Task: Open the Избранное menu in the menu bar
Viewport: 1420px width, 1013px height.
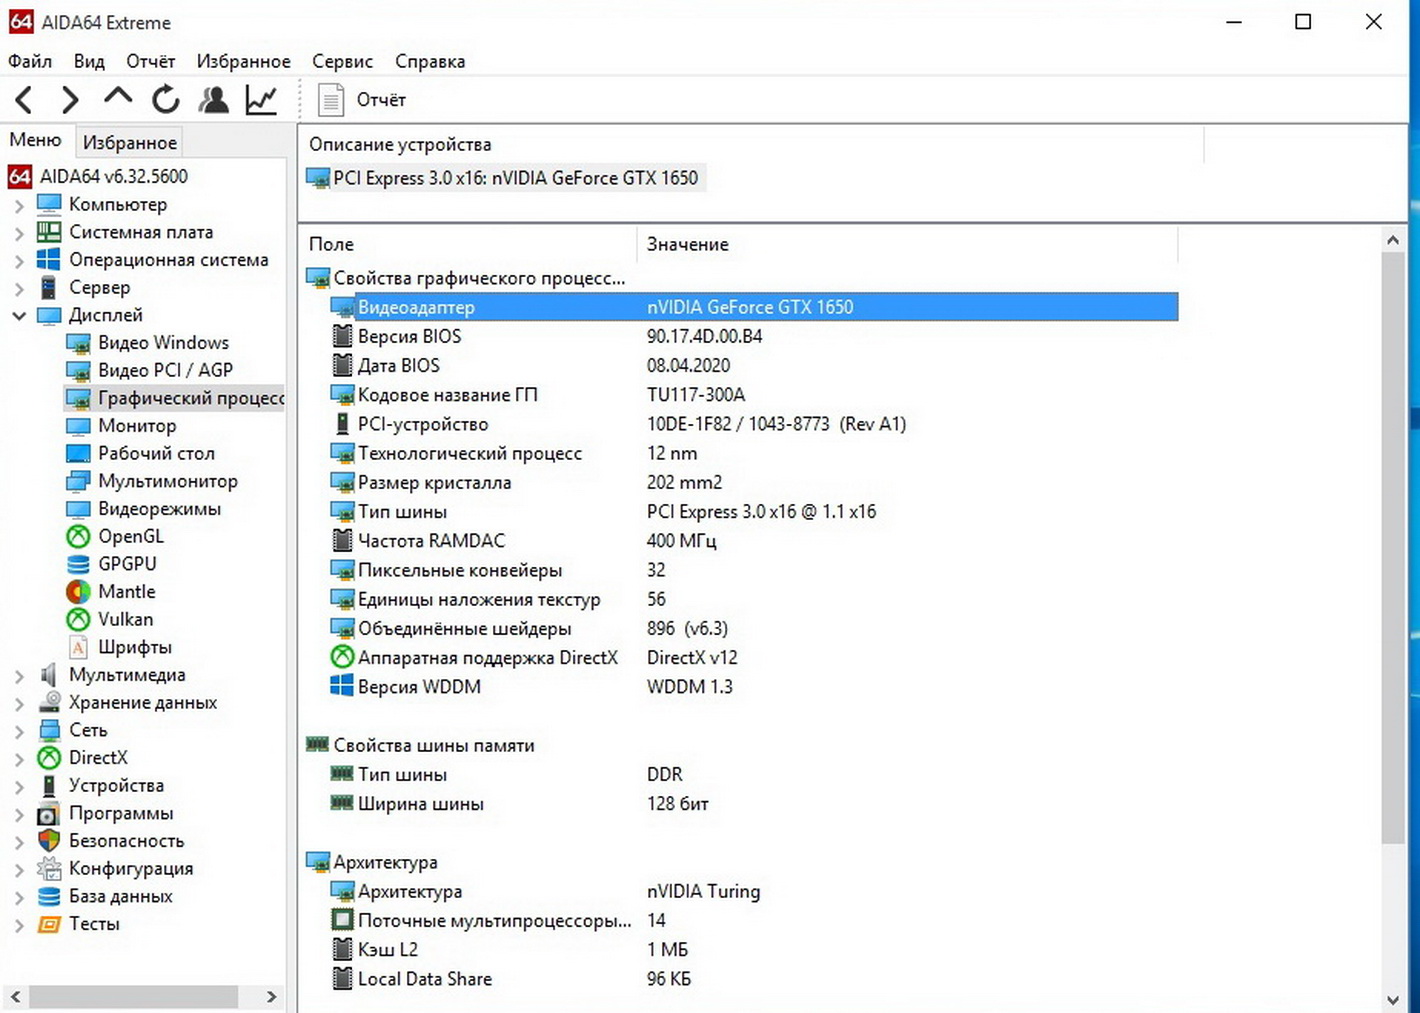Action: click(x=243, y=61)
